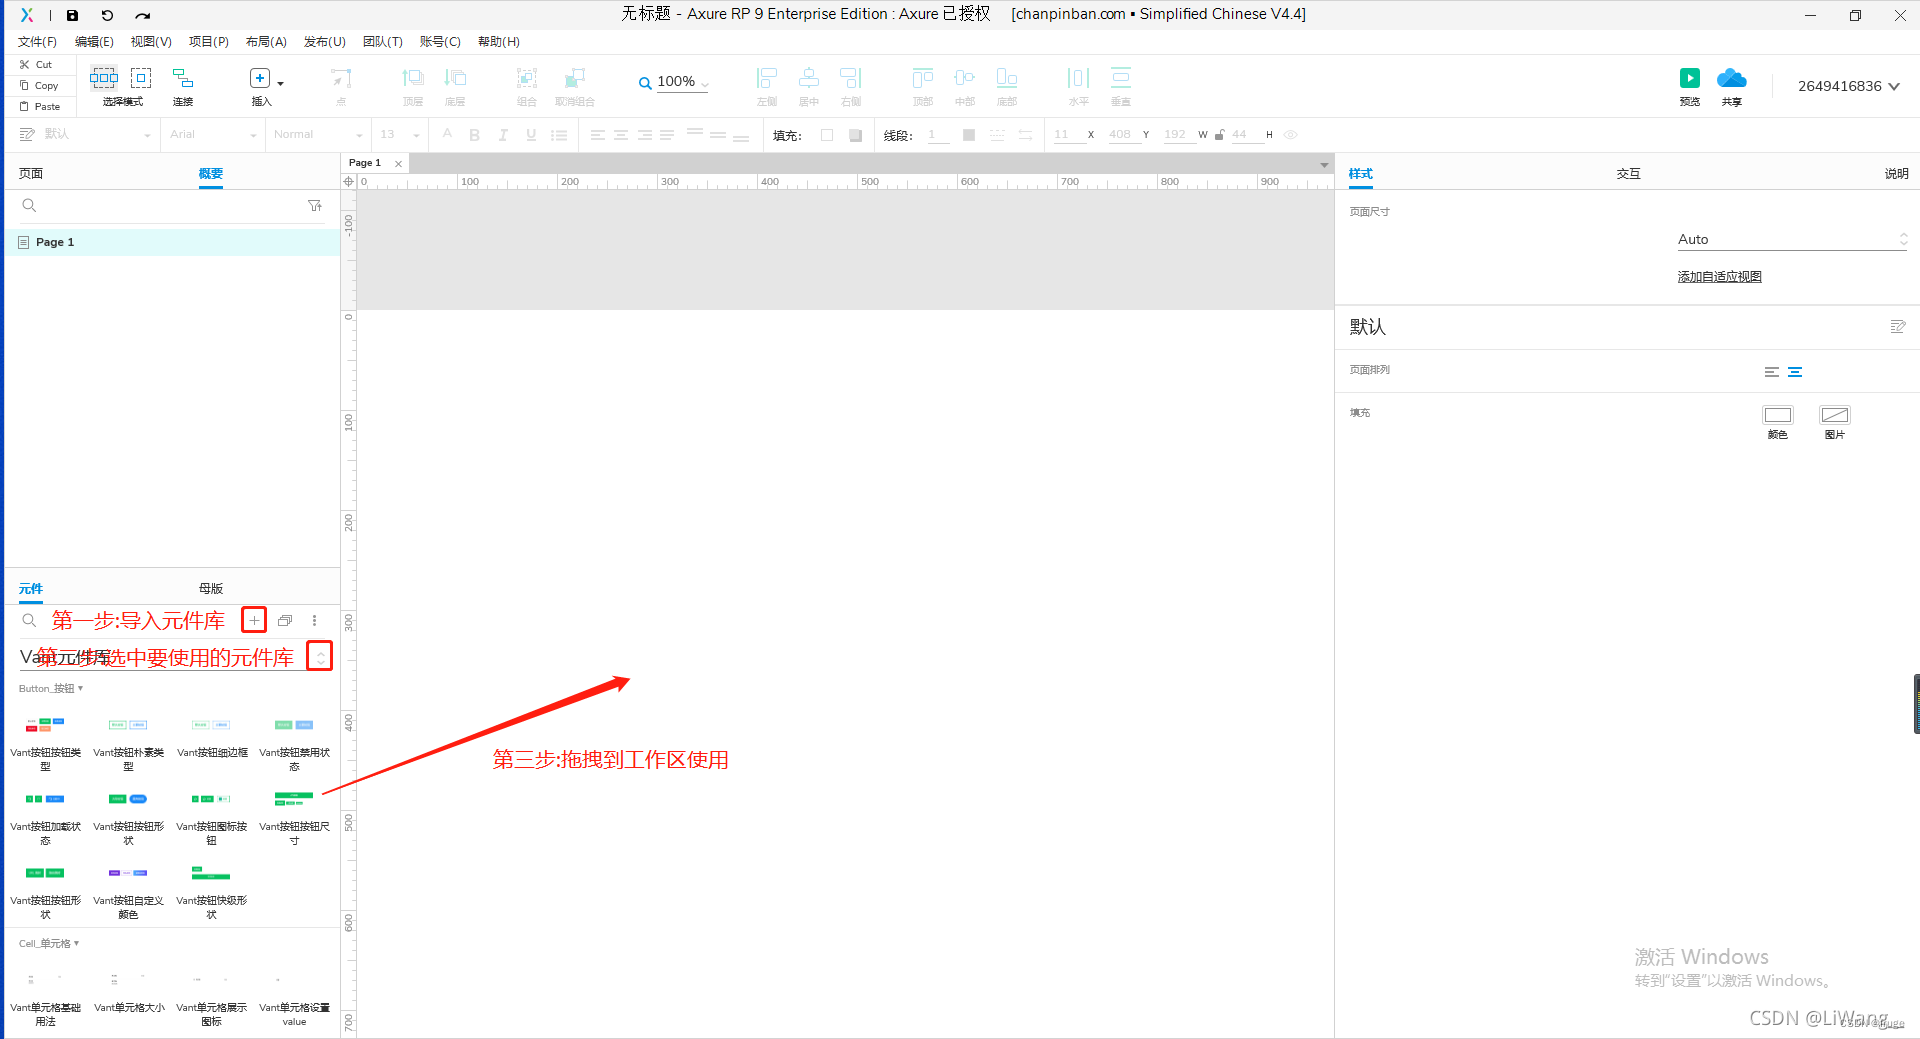1920x1039 pixels.
Task: Open the Normal font weight dropdown
Action: click(x=359, y=135)
